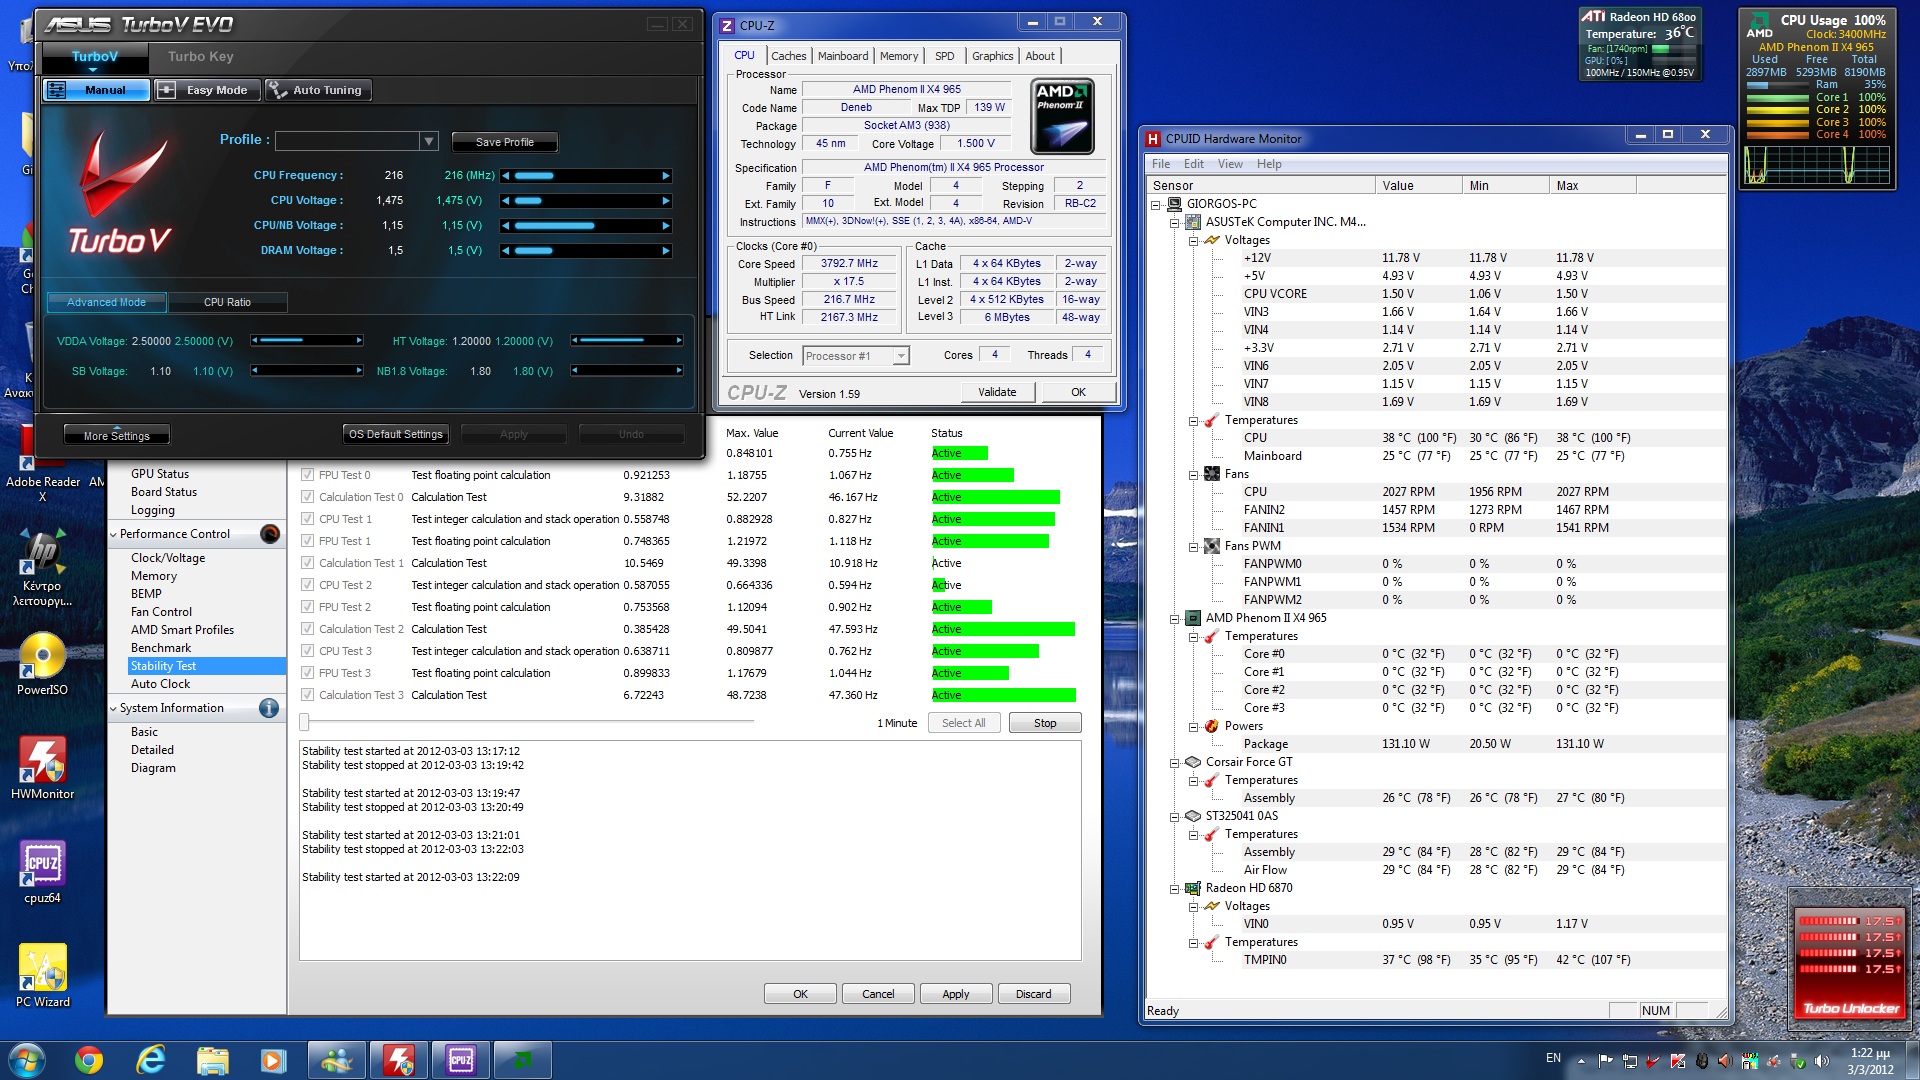Toggle Calculation Test 1 checkbox
This screenshot has width=1920, height=1080.
(x=307, y=563)
